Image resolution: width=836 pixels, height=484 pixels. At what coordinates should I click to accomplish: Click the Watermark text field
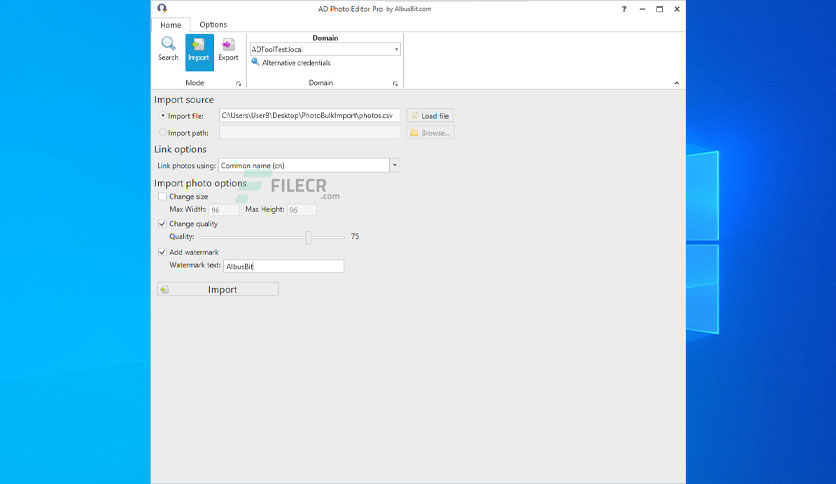[x=284, y=266]
